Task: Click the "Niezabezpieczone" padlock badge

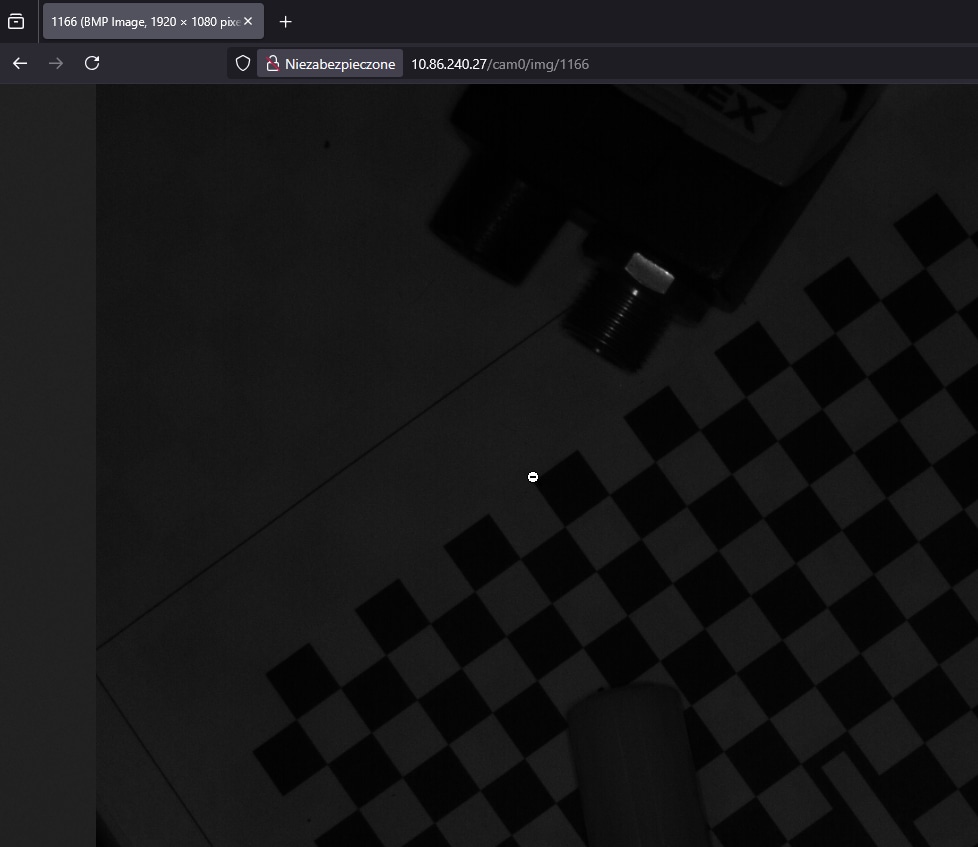Action: (330, 63)
